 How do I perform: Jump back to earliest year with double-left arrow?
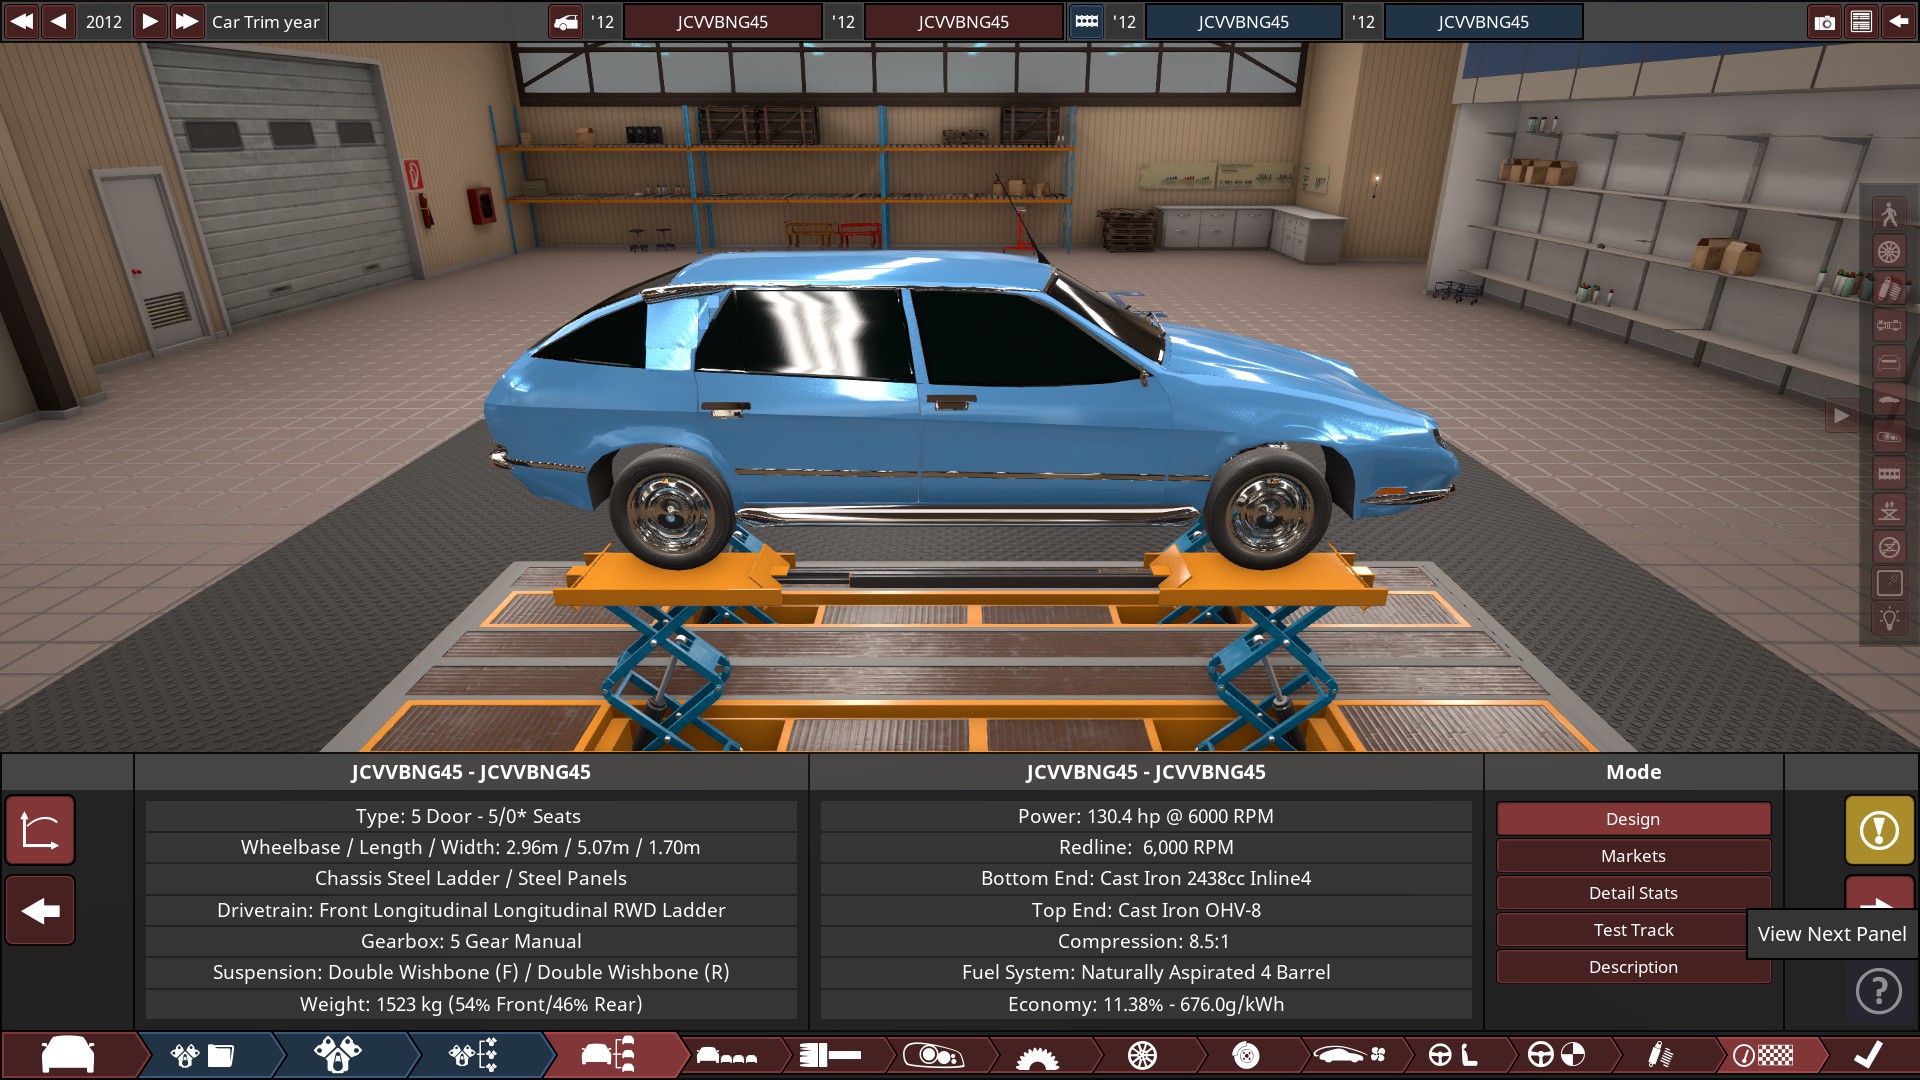point(21,21)
